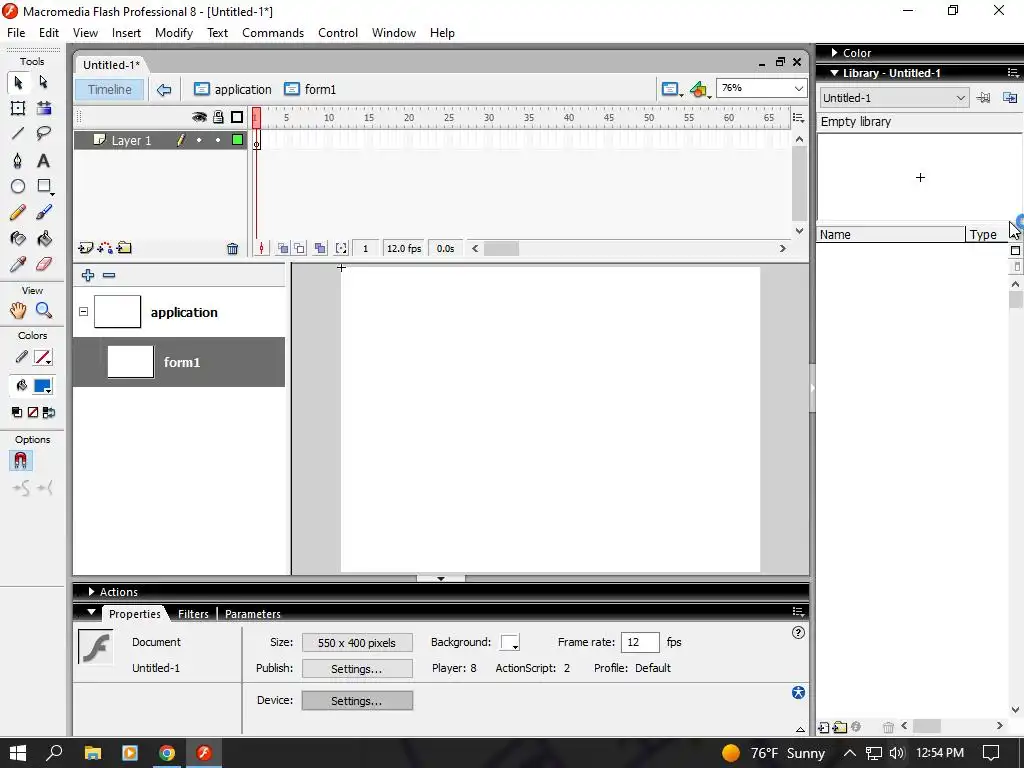Open the Edit Scene dropdown icon
This screenshot has width=1024, height=768.
click(671, 89)
